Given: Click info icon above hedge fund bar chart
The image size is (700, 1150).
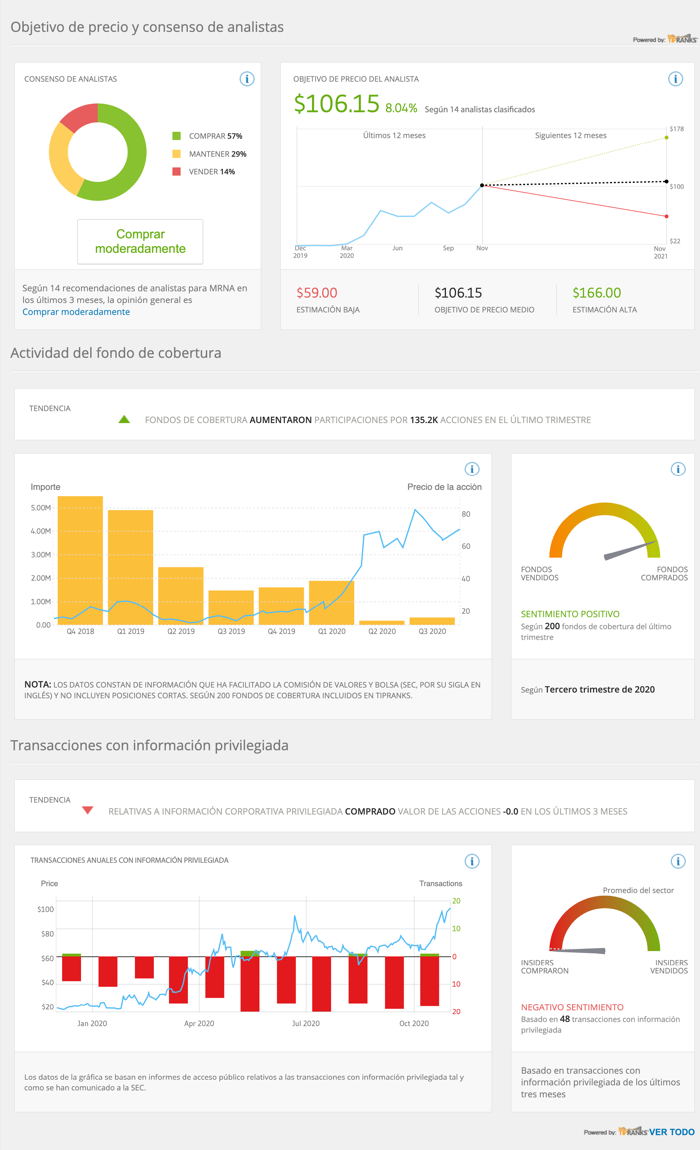Looking at the screenshot, I should pos(473,469).
